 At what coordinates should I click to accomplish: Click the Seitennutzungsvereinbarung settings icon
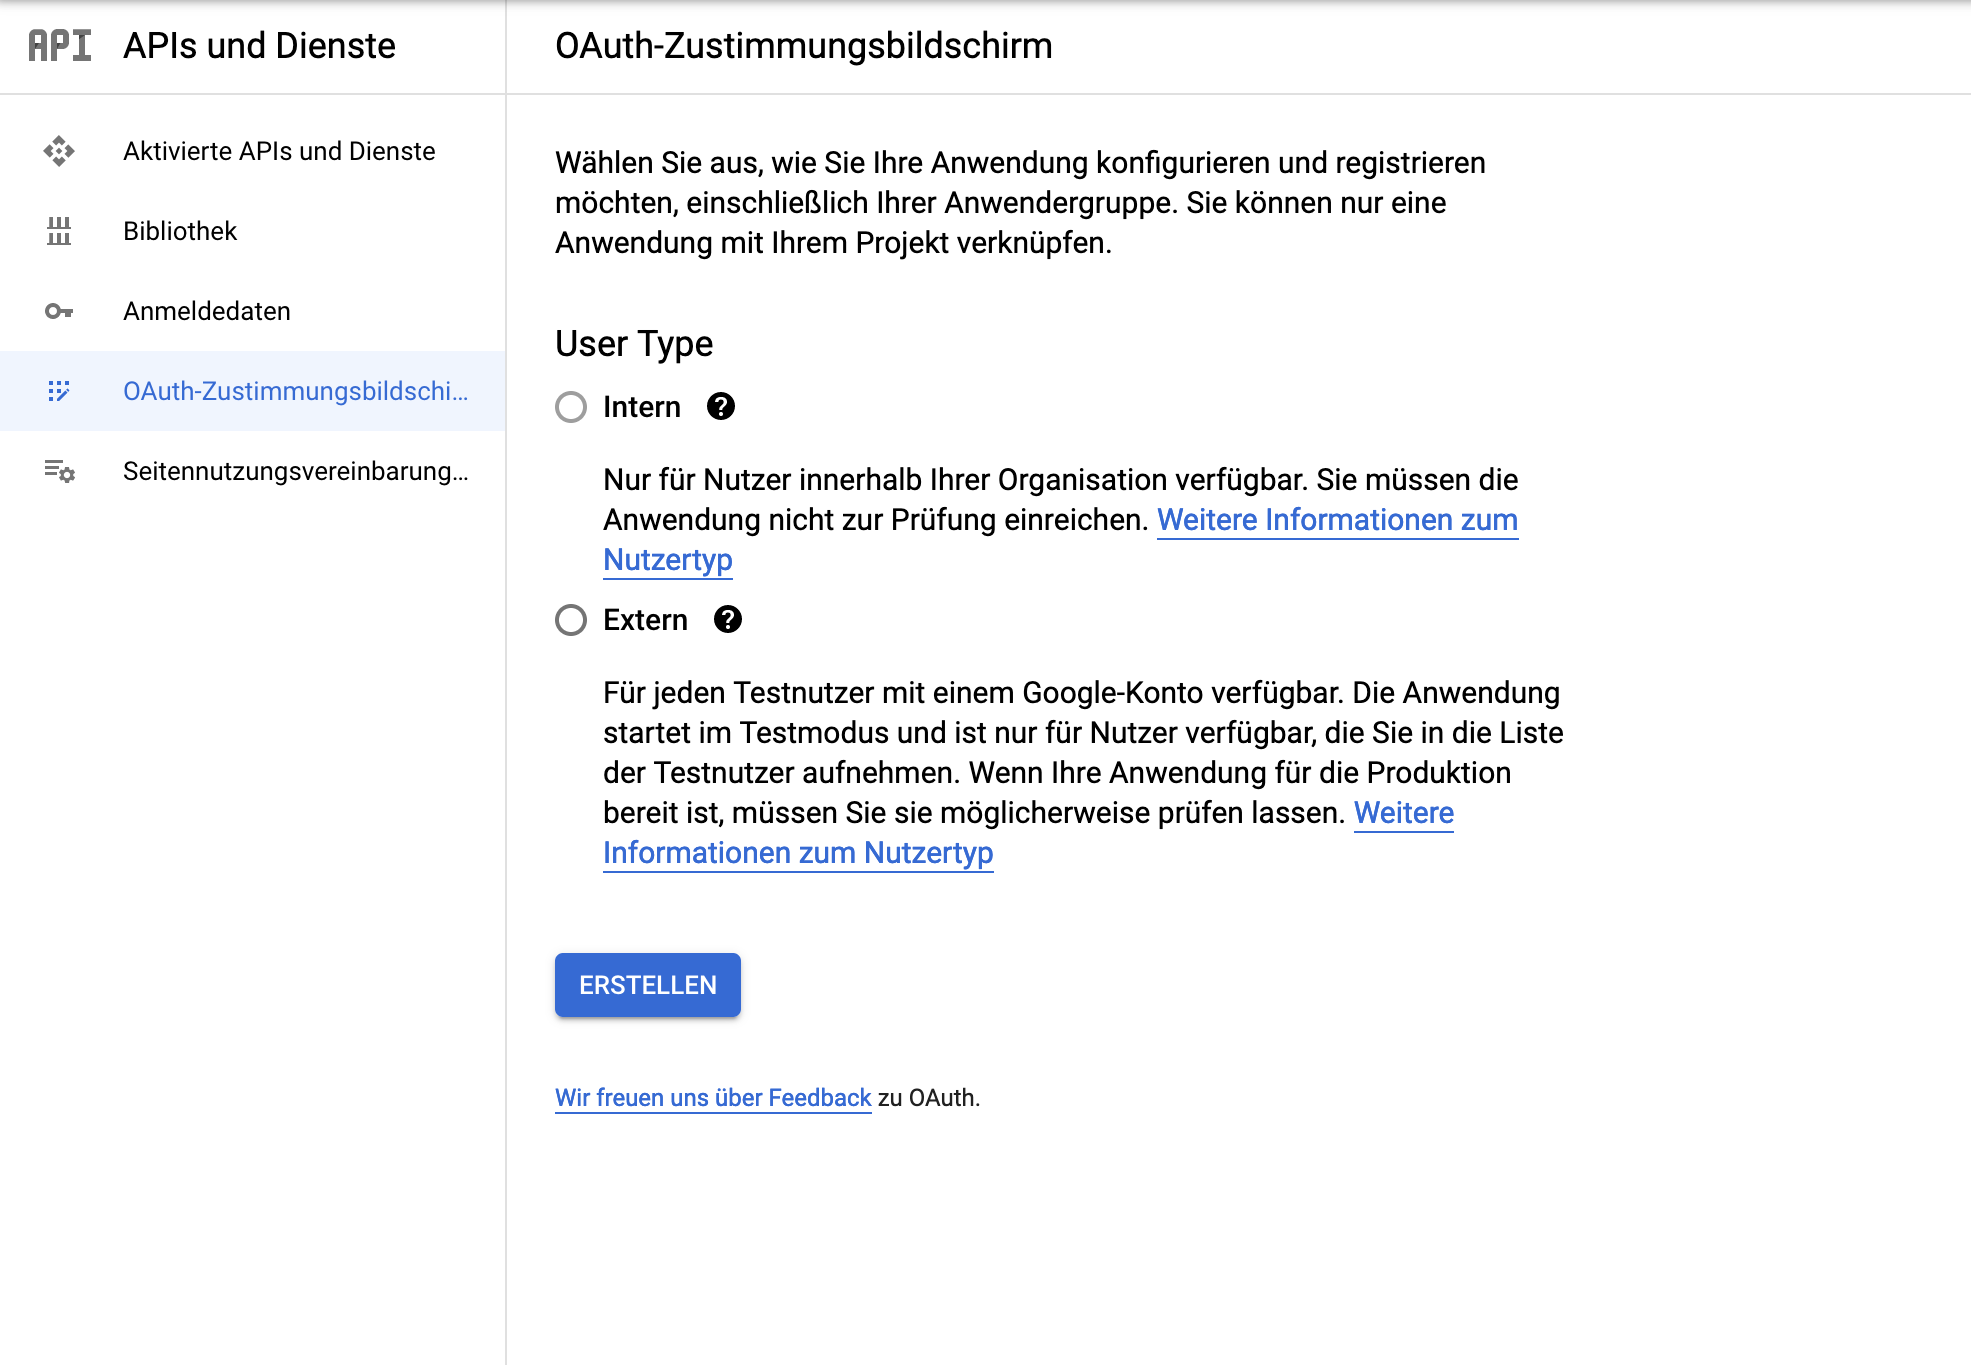click(59, 471)
